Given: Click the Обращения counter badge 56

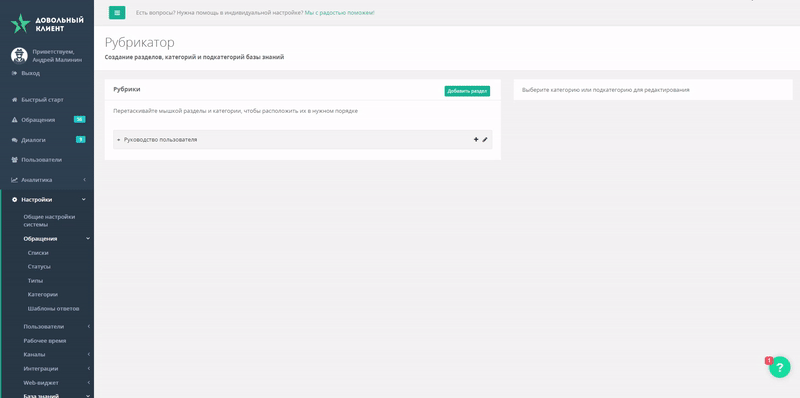Looking at the screenshot, I should [79, 119].
